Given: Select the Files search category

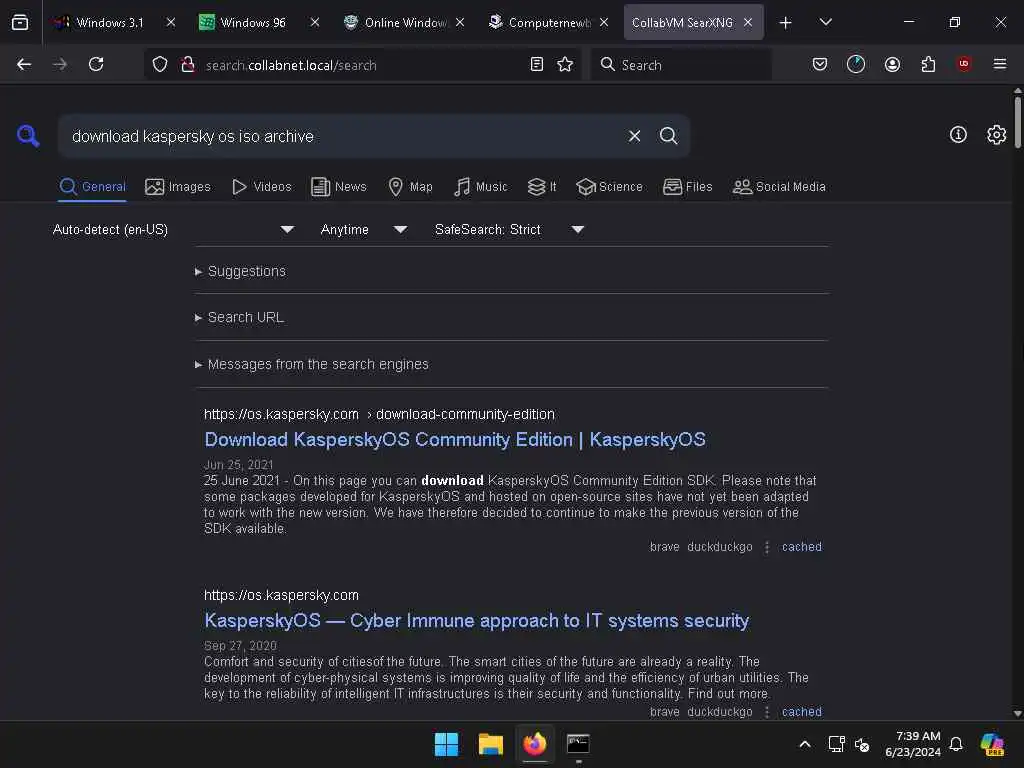Looking at the screenshot, I should 688,187.
